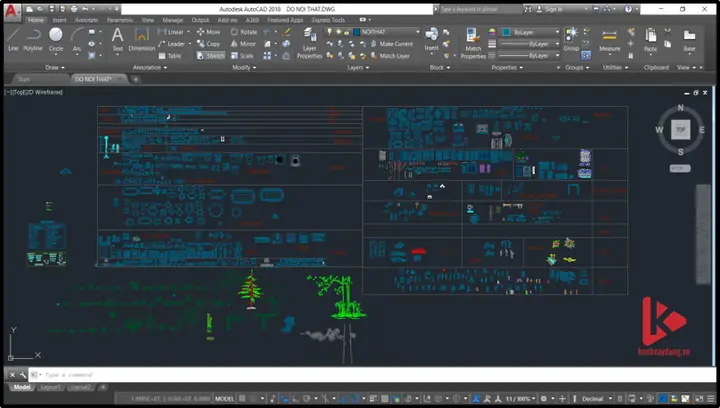Click the TOP face of the ViewCube
This screenshot has height=408, width=720.
tap(681, 129)
